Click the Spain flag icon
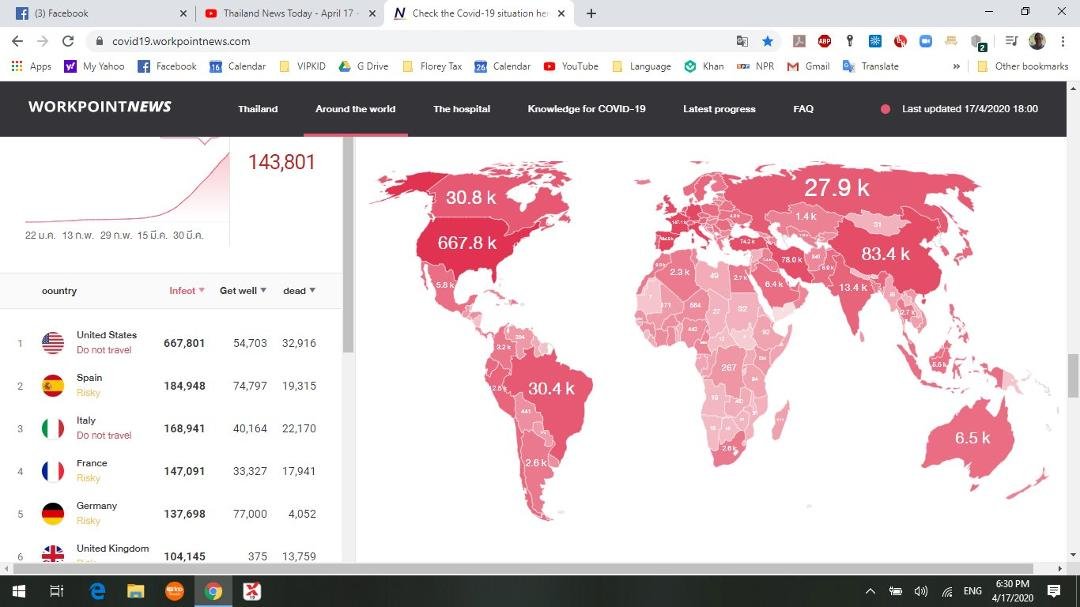Image resolution: width=1080 pixels, height=607 pixels. [53, 385]
